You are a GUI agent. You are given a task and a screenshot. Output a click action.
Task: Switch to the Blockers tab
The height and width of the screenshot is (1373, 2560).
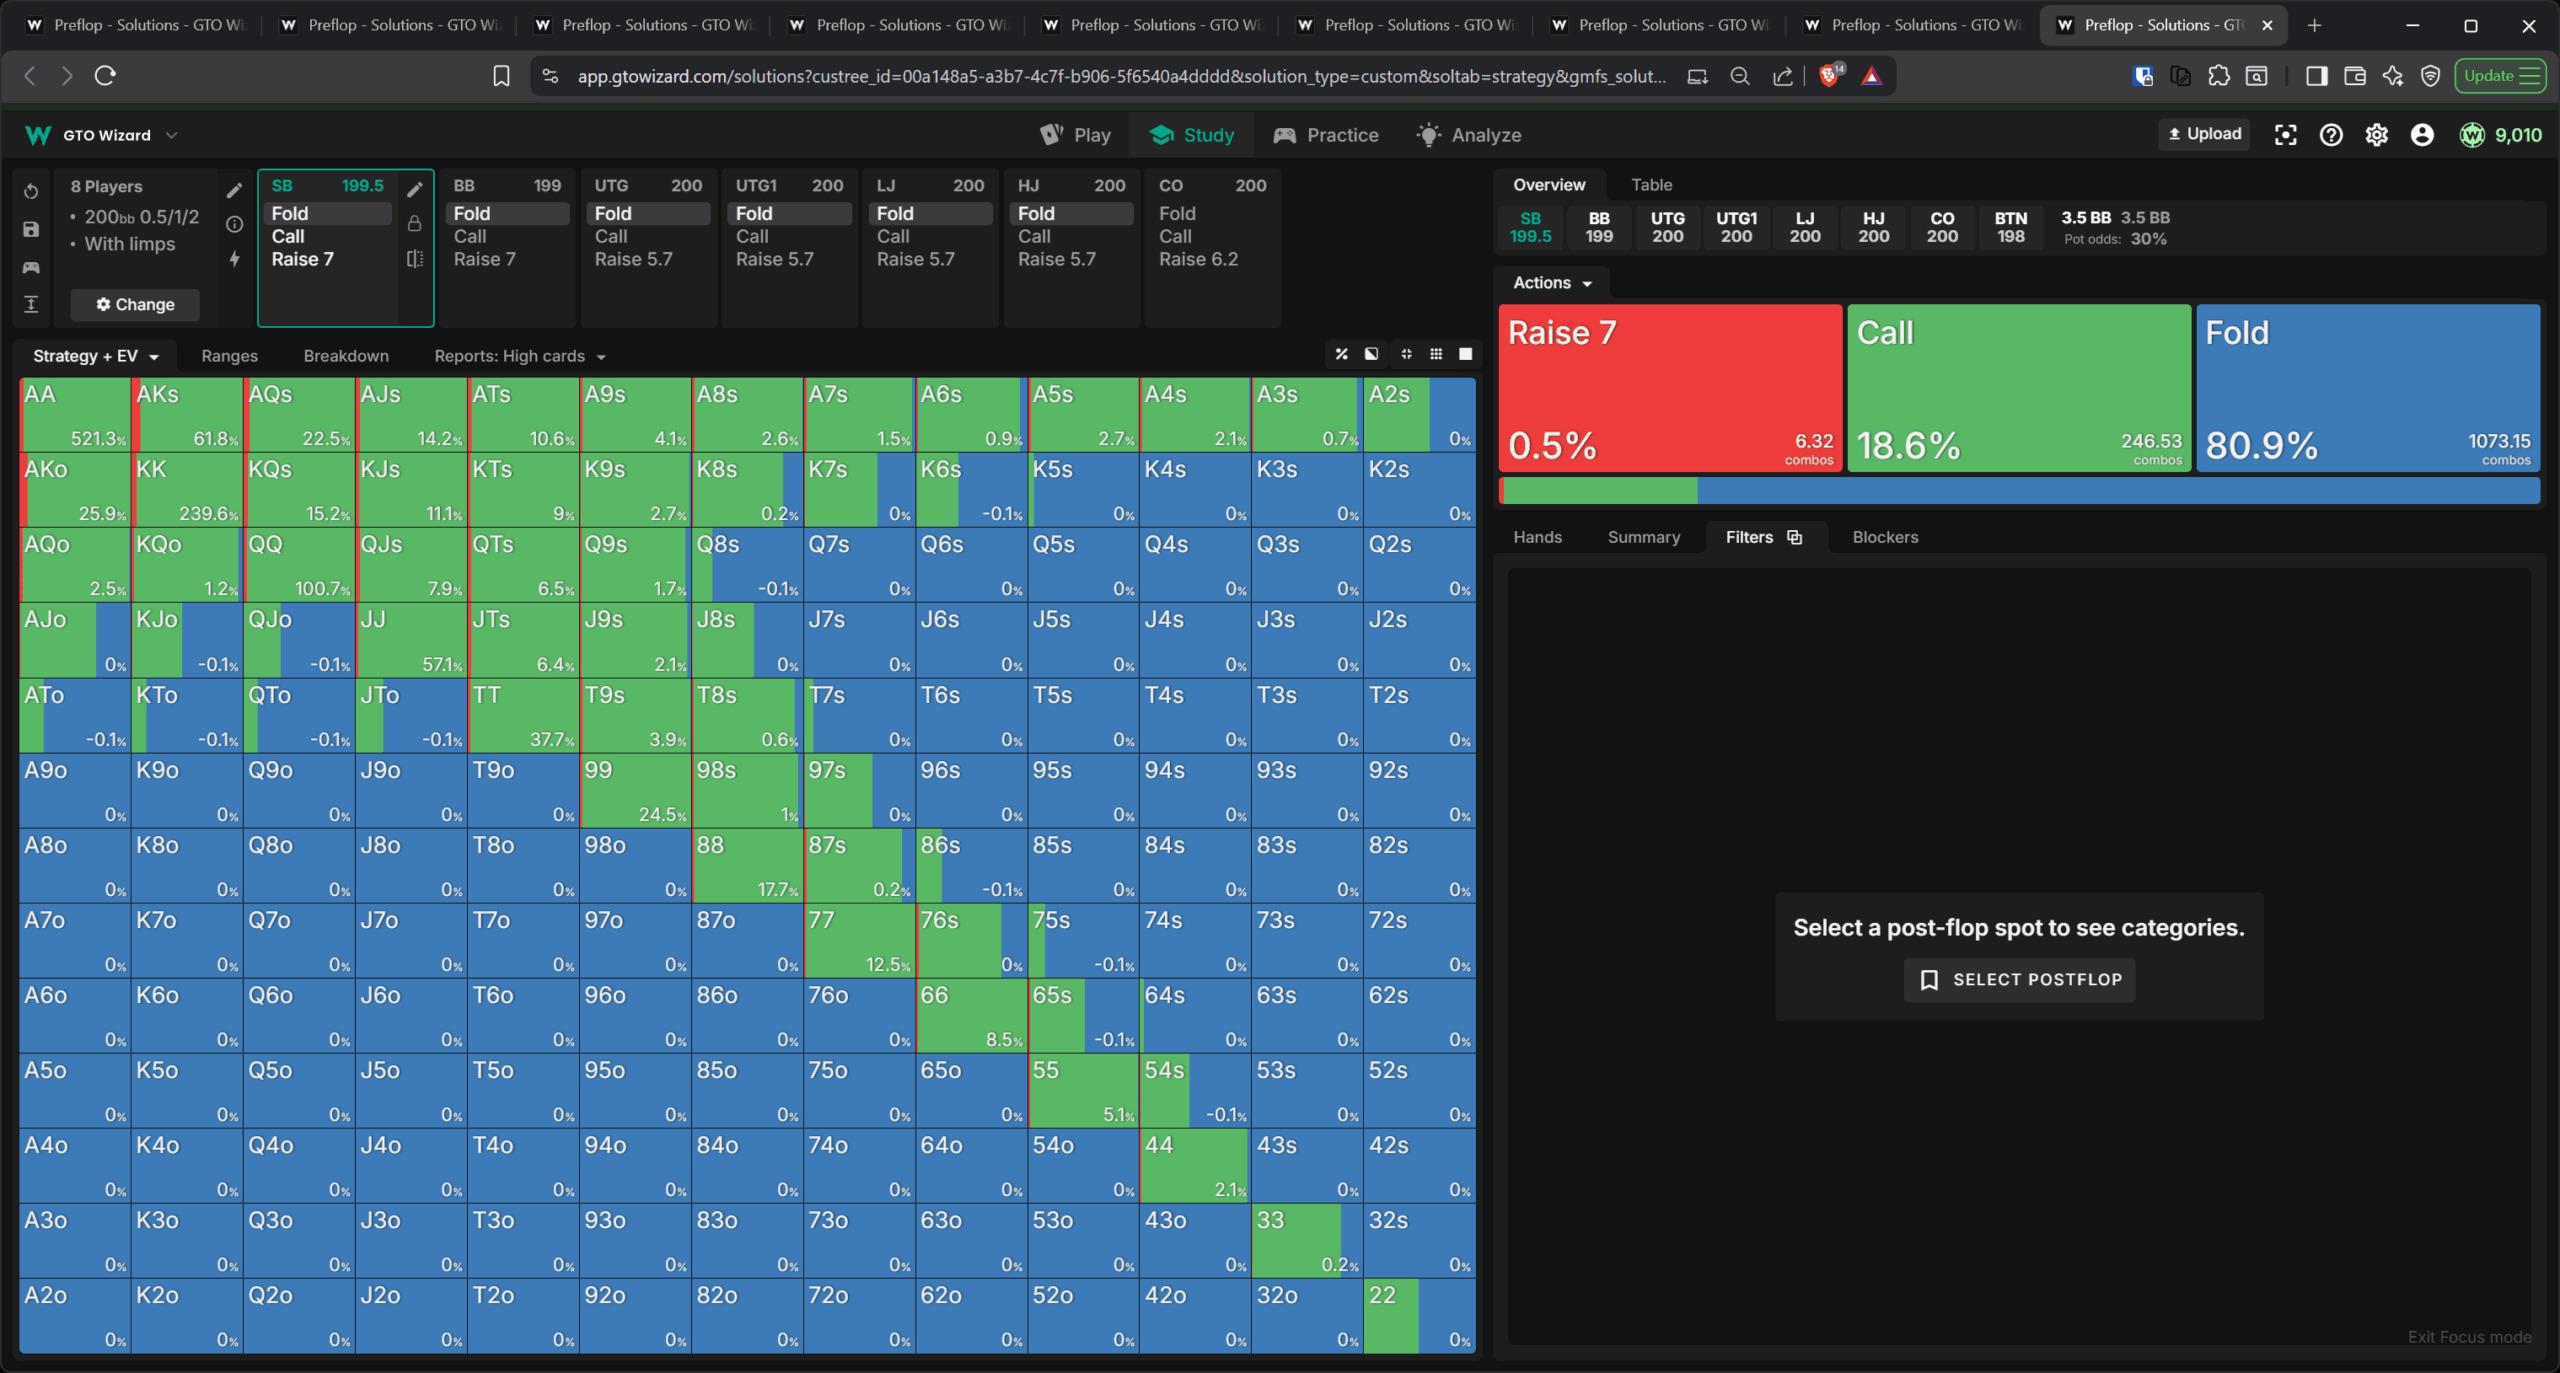pyautogui.click(x=1884, y=537)
